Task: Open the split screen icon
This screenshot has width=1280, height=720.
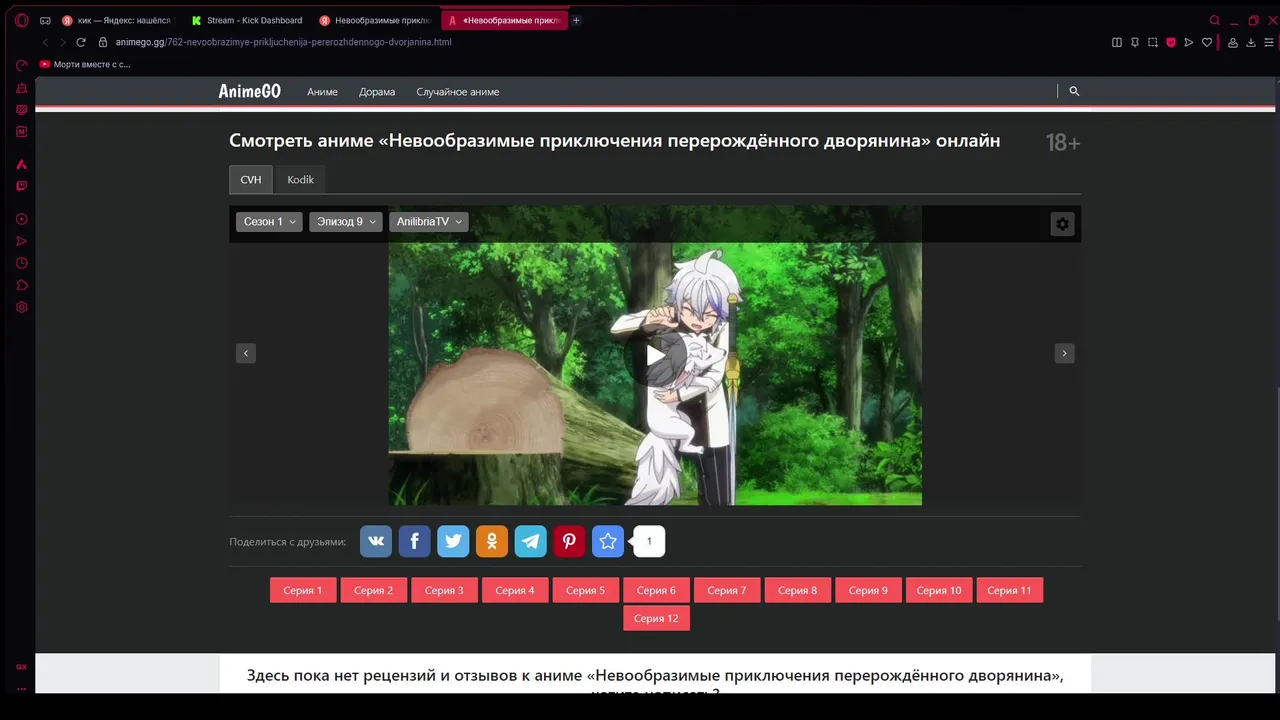Action: [x=1117, y=42]
